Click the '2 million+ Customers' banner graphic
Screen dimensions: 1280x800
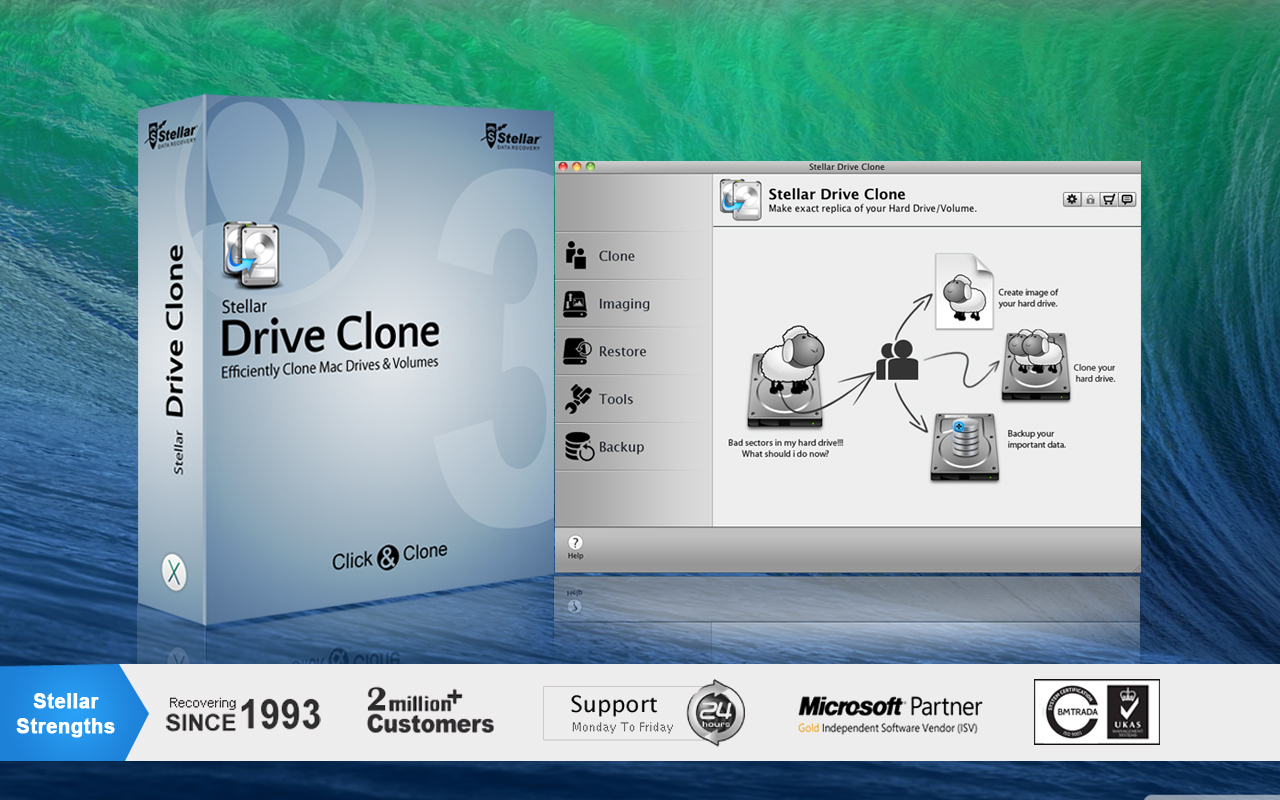pos(430,711)
